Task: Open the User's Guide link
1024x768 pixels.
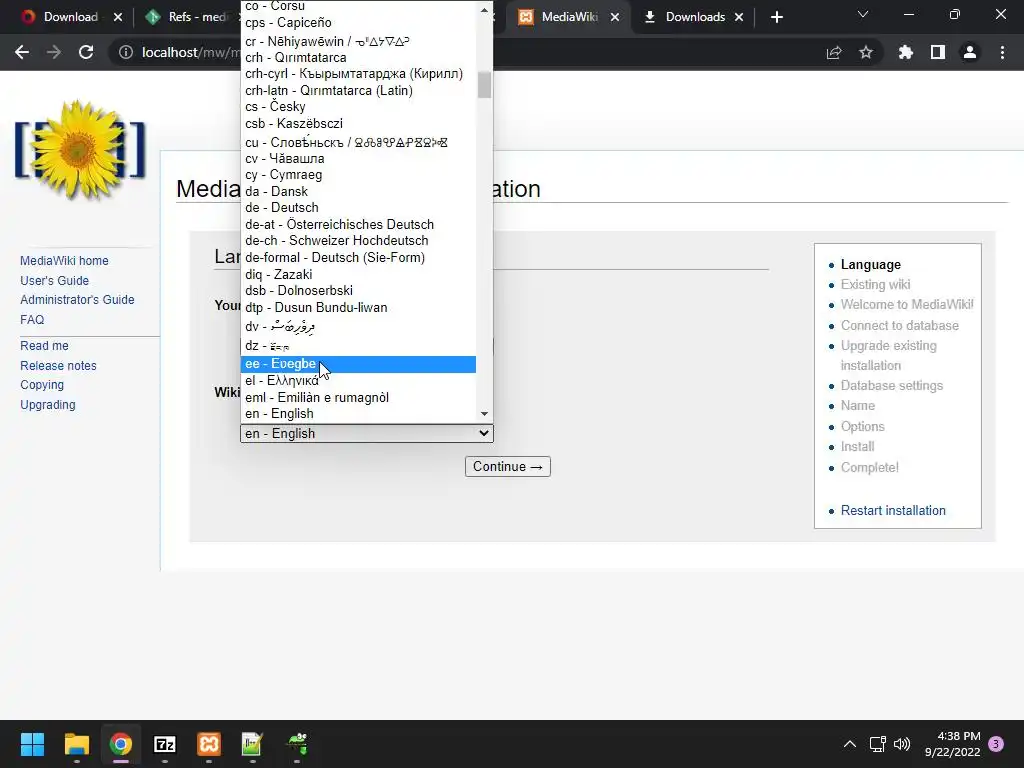Action: tap(54, 281)
